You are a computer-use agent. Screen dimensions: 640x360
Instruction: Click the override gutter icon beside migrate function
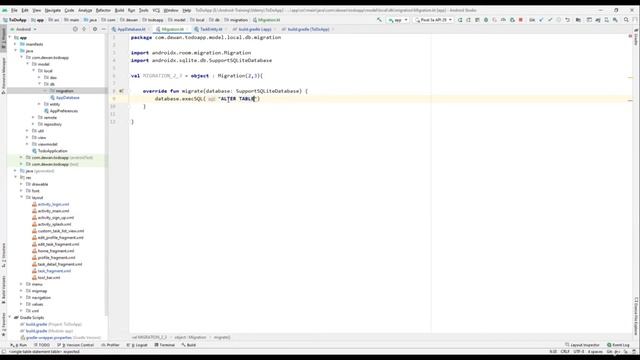pos(121,91)
